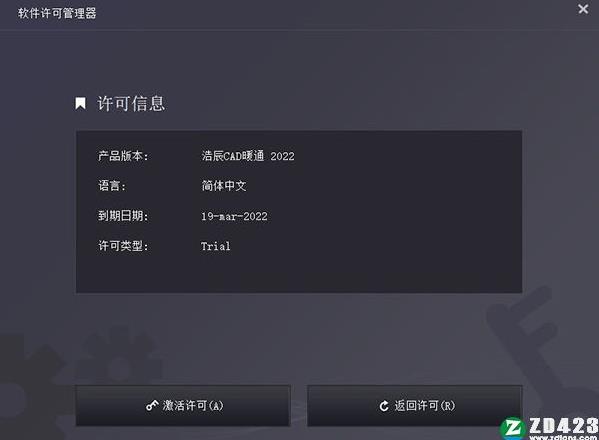This screenshot has width=599, height=440.
Task: Select the Trial license type value
Action: click(x=215, y=246)
